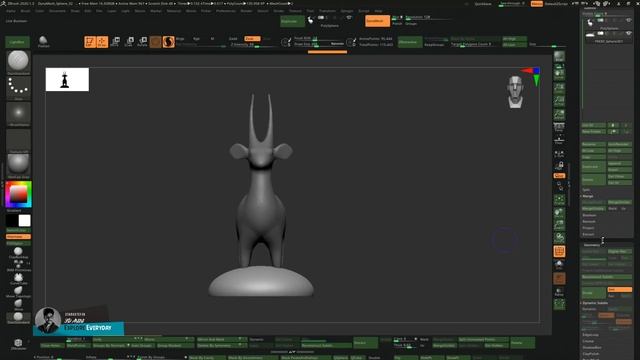
Task: Collapse the Dynamic Subdiv section
Action: [595, 303]
